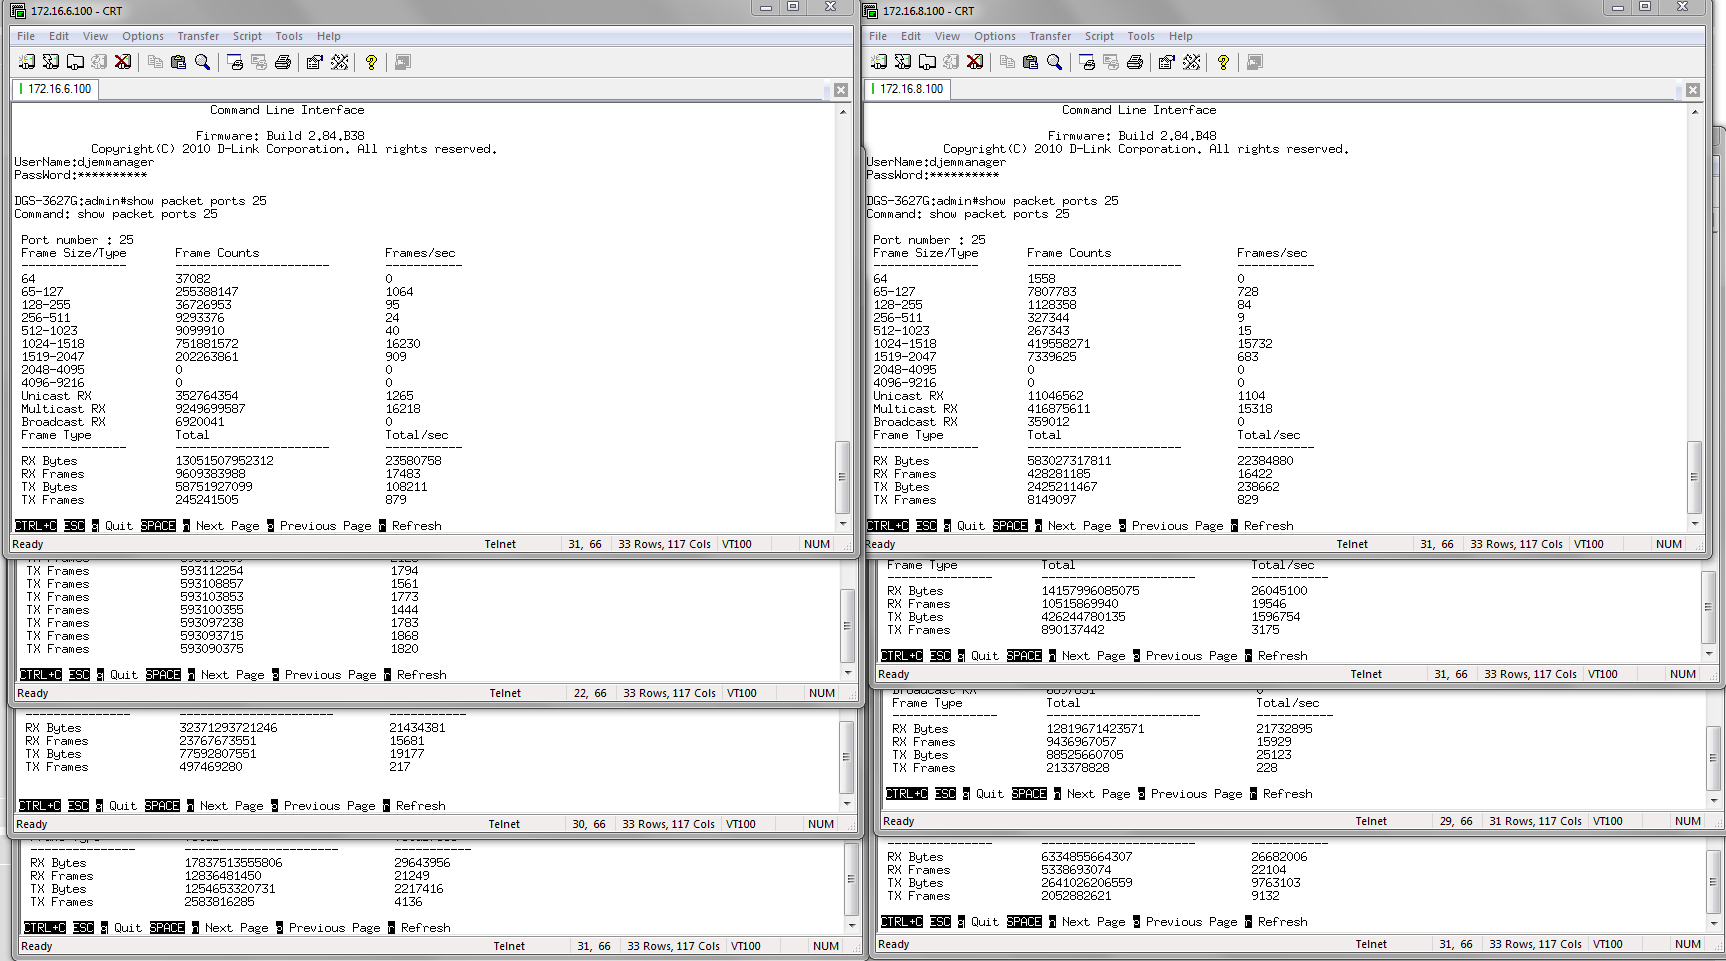This screenshot has height=961, width=1726.
Task: Click Next Page text in 172.16.8.100 terminal footer
Action: (1080, 526)
